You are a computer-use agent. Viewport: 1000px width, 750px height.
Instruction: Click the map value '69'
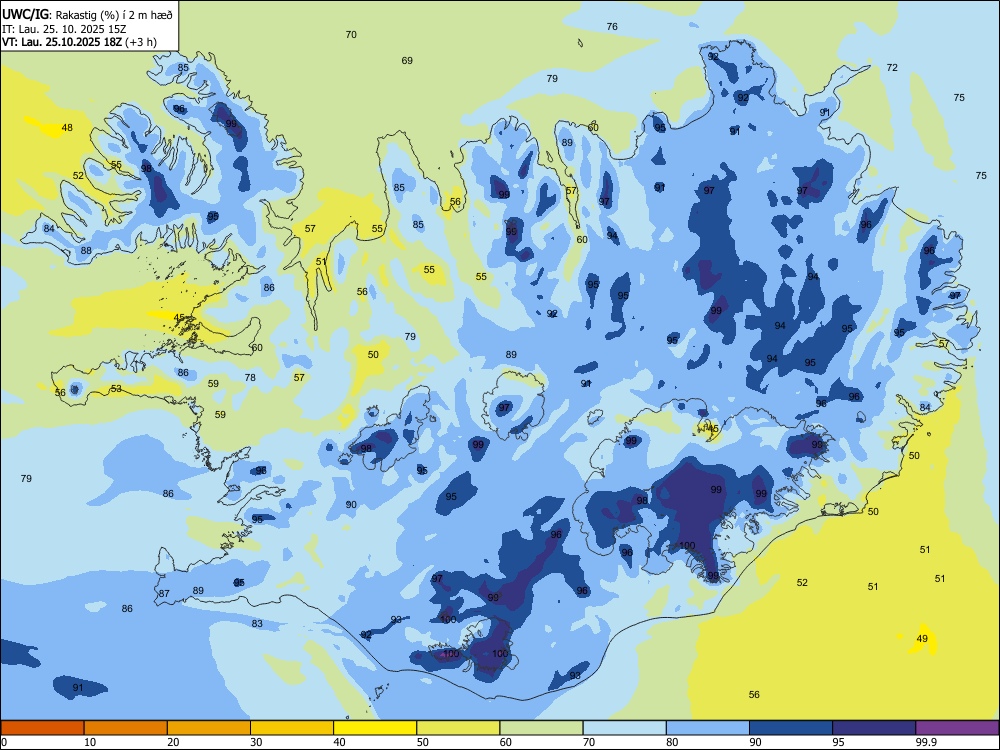(x=407, y=61)
